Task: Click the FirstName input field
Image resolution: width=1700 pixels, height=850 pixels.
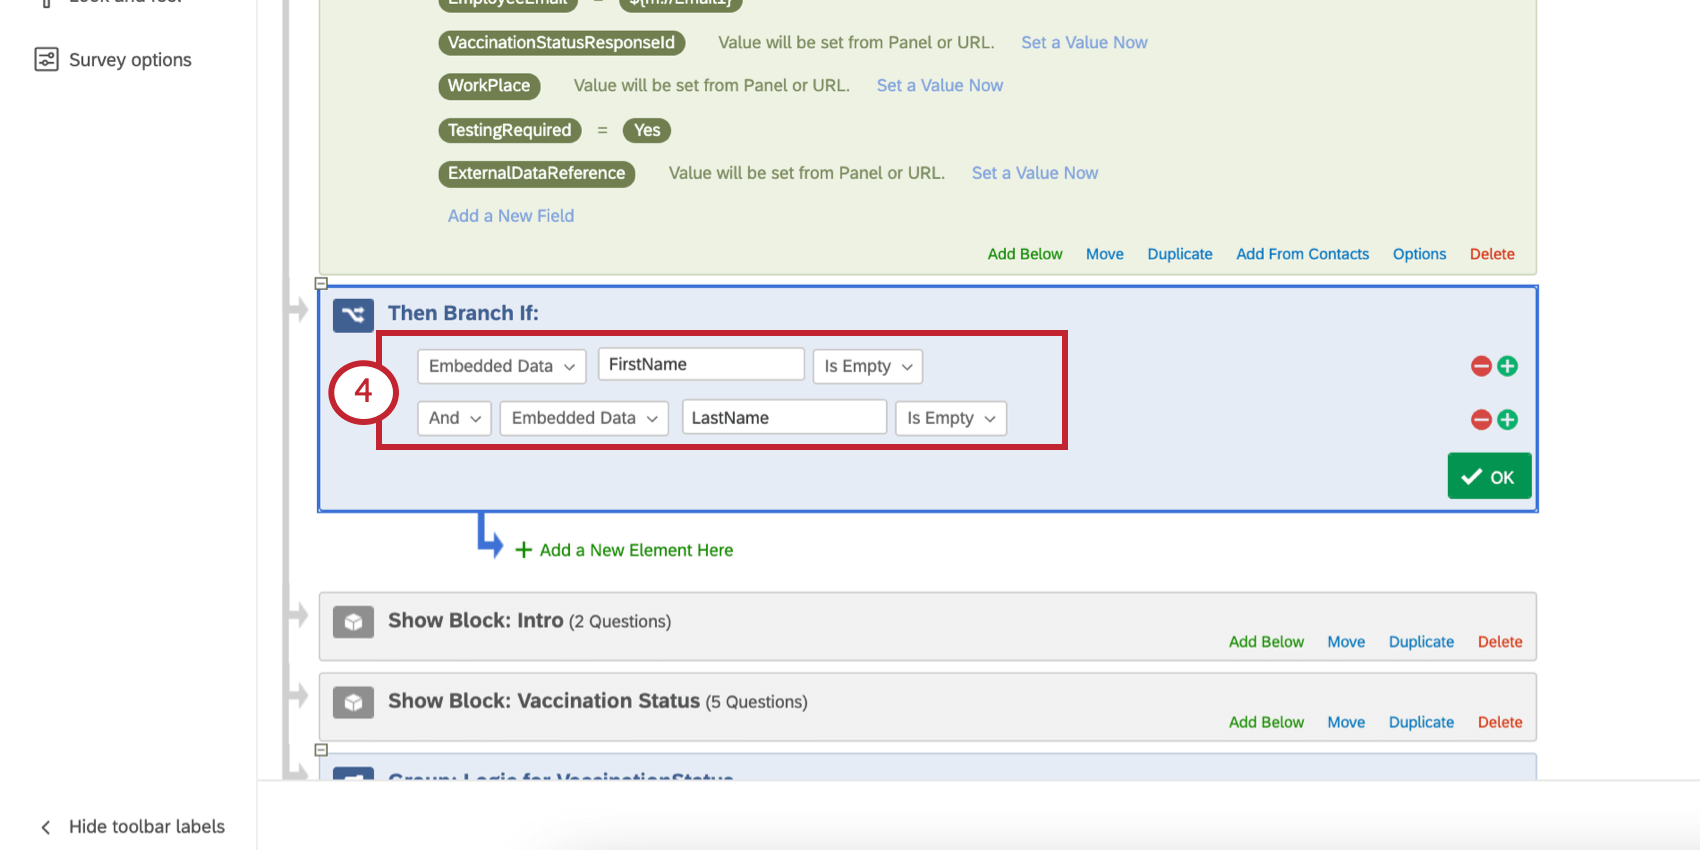Action: [701, 364]
